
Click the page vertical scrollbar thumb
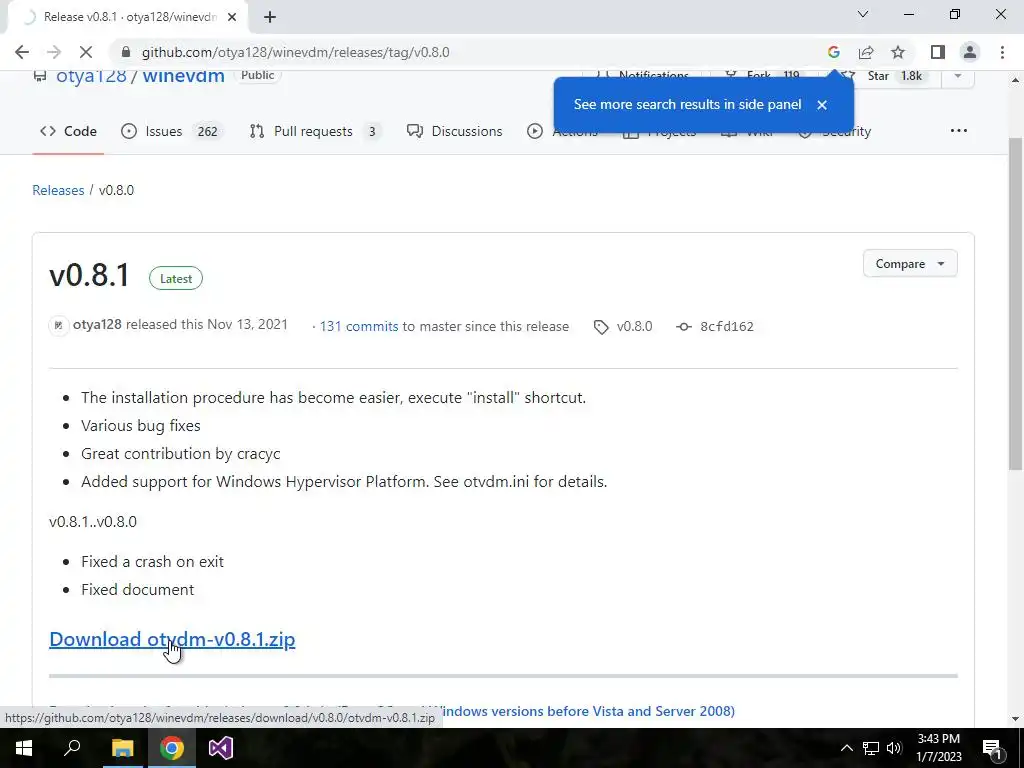click(x=1015, y=304)
